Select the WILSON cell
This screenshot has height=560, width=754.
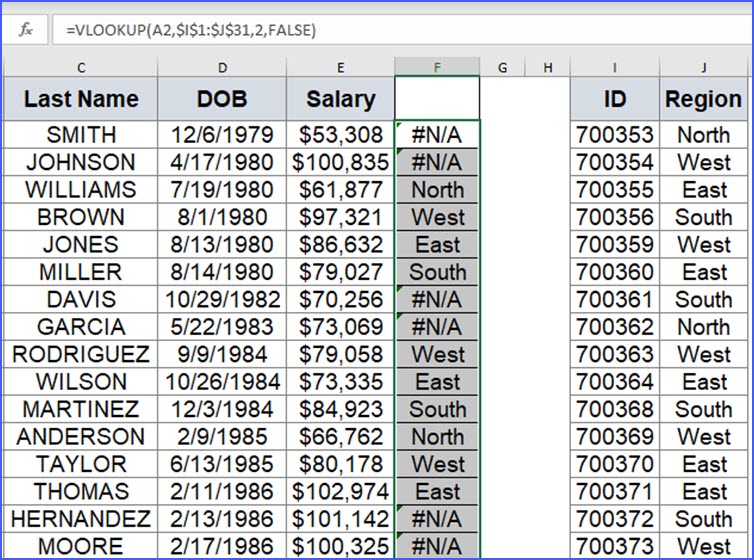81,381
